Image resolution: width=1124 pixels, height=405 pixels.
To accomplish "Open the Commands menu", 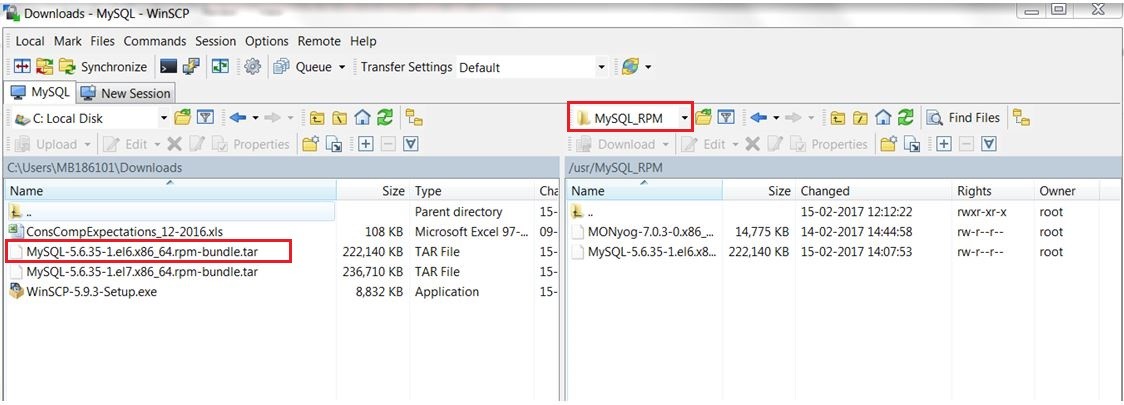I will 154,41.
